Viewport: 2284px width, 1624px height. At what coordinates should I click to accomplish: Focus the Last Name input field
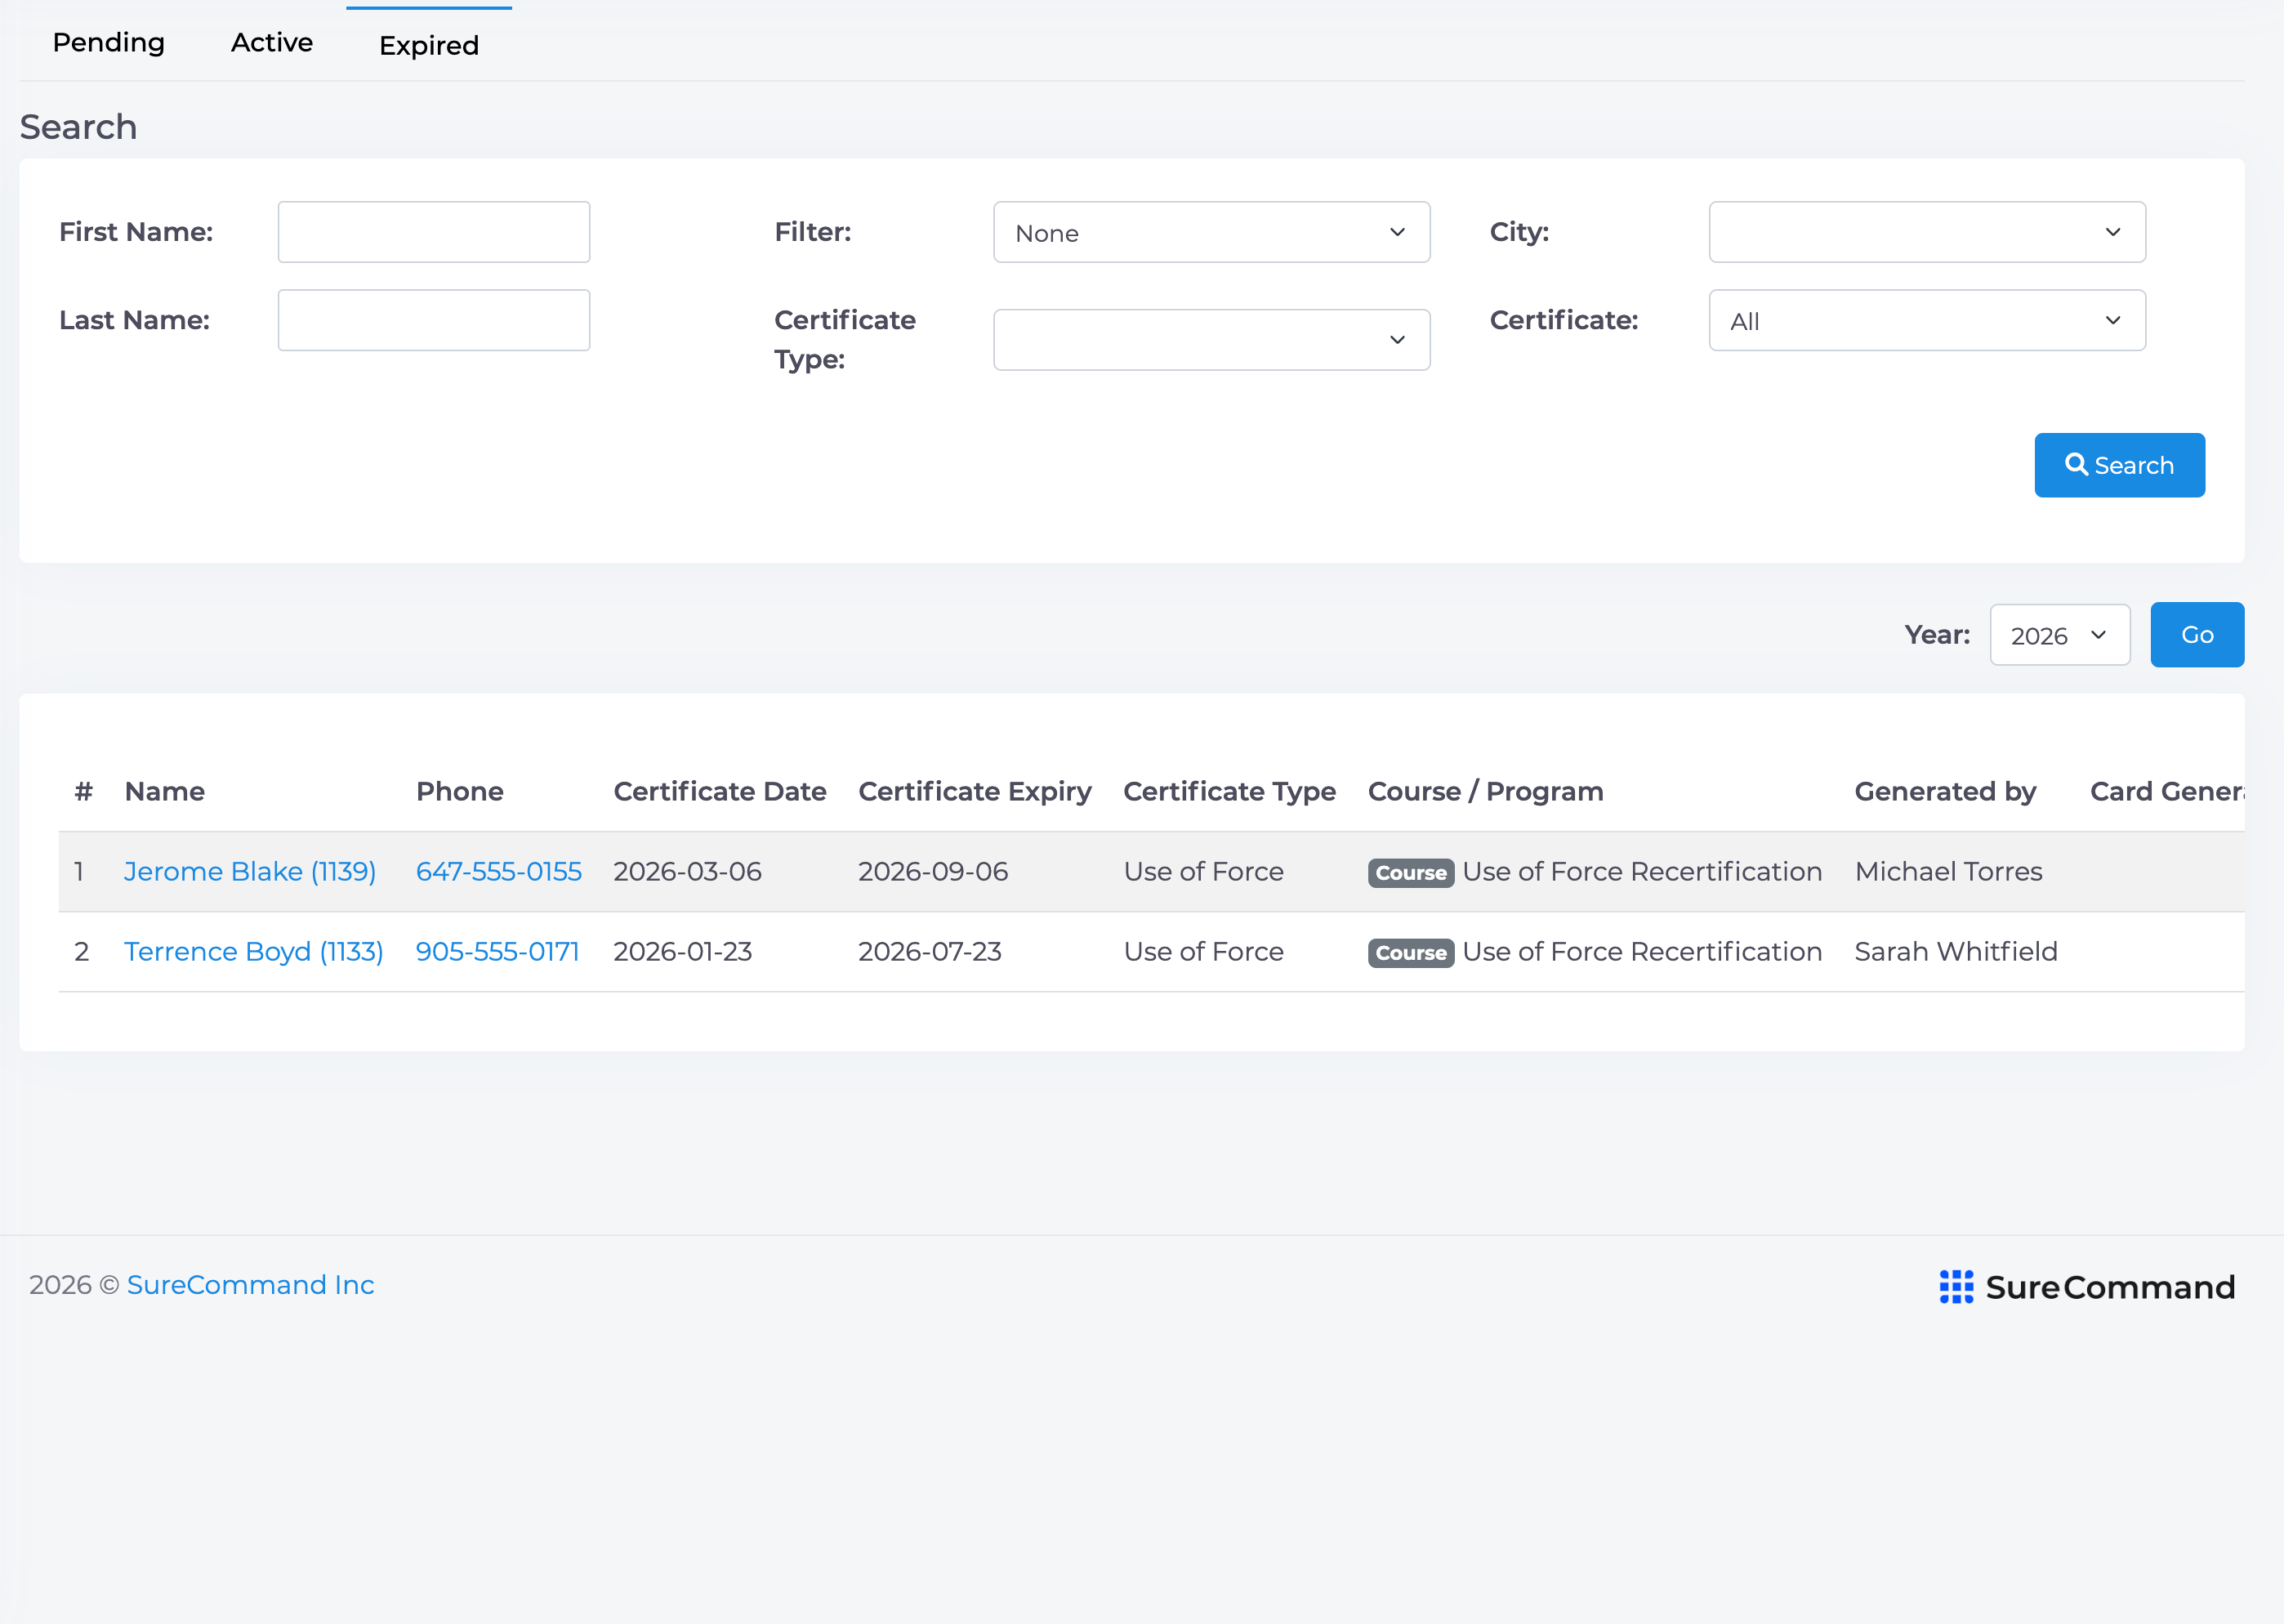pos(434,320)
